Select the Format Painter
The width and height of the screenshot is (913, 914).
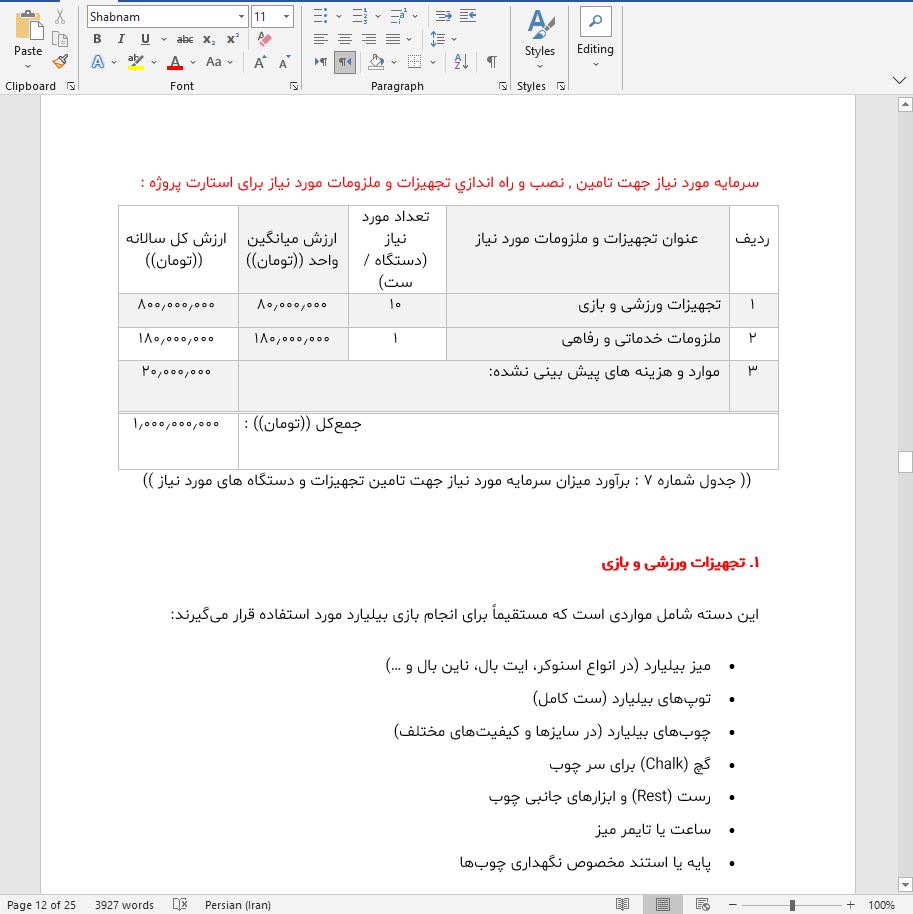tap(60, 62)
